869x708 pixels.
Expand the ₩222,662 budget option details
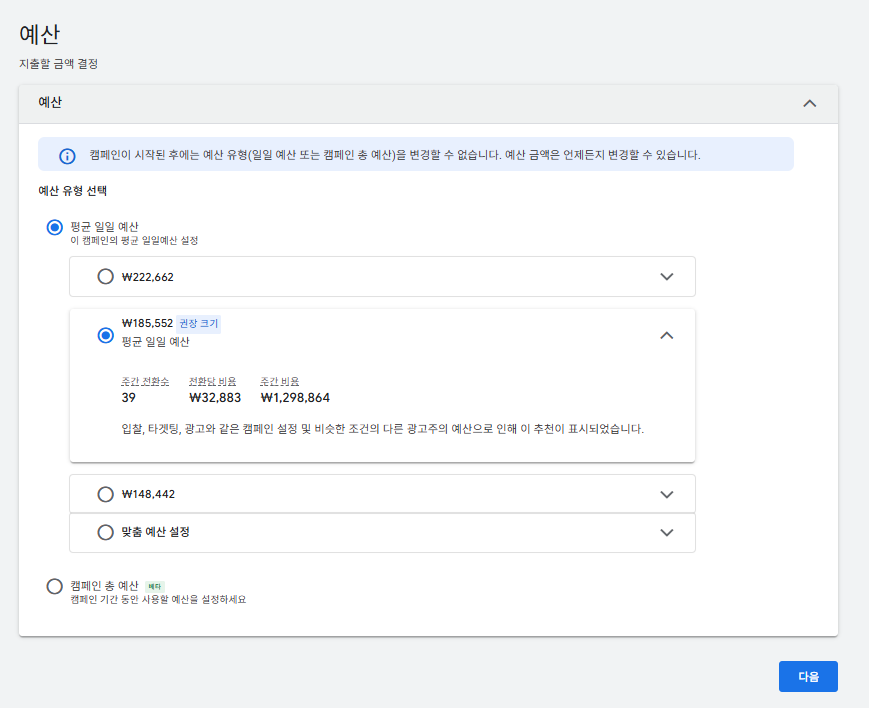point(667,277)
